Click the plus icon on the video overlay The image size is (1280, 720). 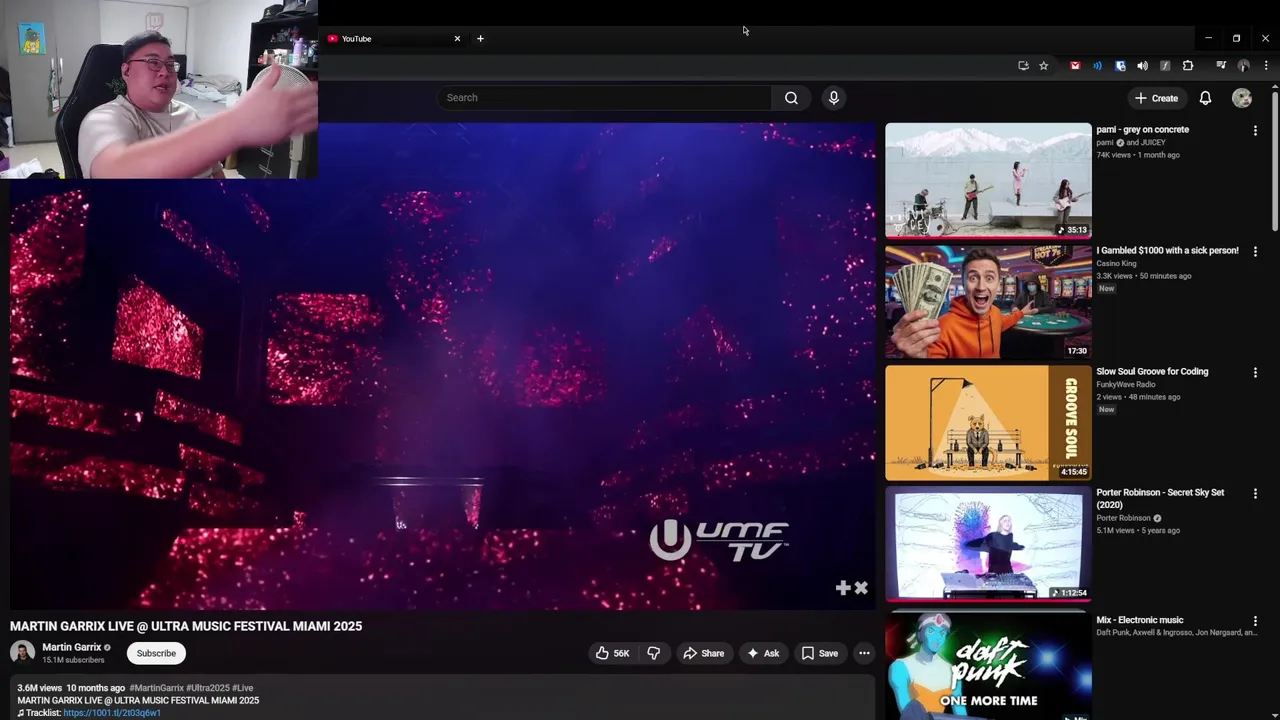[x=843, y=588]
